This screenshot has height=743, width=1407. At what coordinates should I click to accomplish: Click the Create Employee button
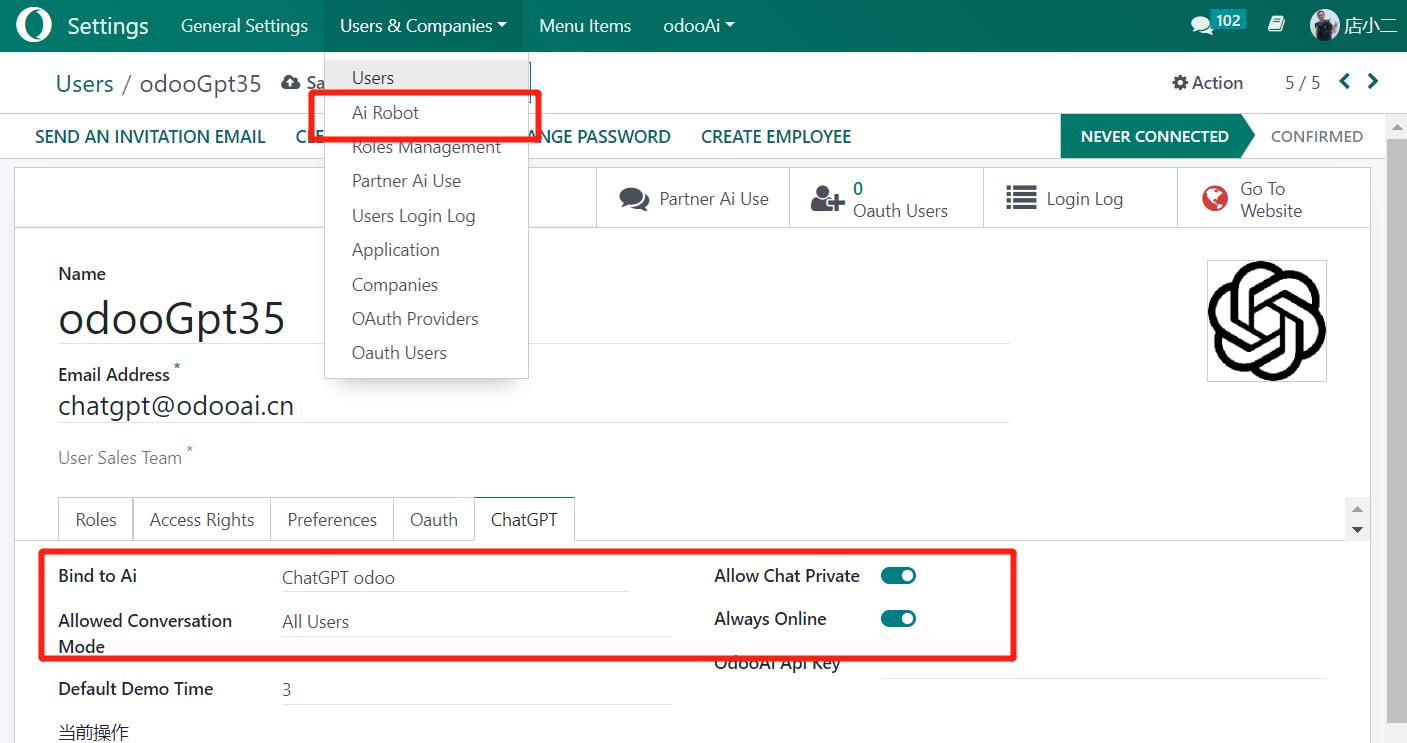(776, 137)
